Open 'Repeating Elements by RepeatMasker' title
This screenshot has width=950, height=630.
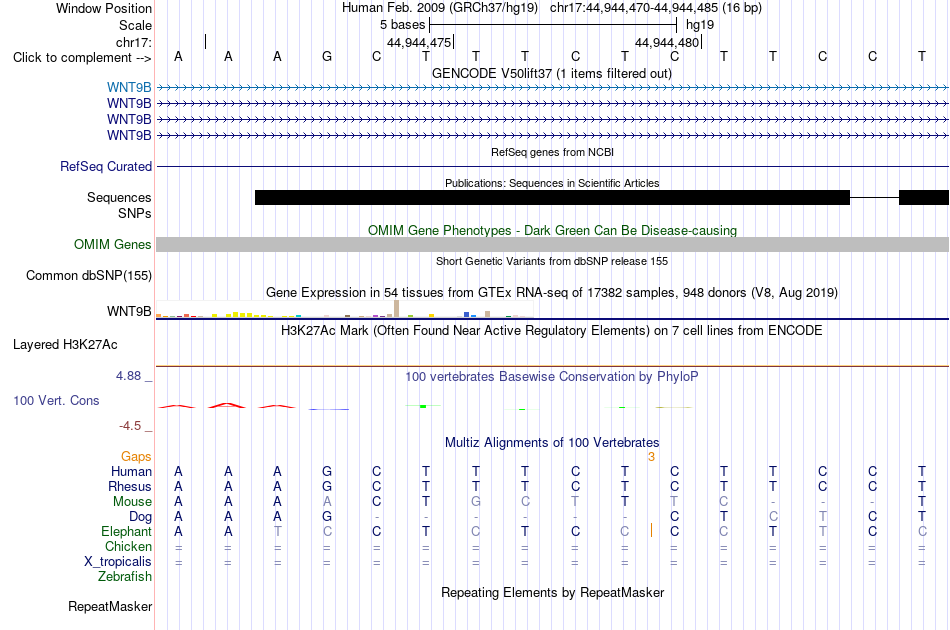tap(552, 592)
